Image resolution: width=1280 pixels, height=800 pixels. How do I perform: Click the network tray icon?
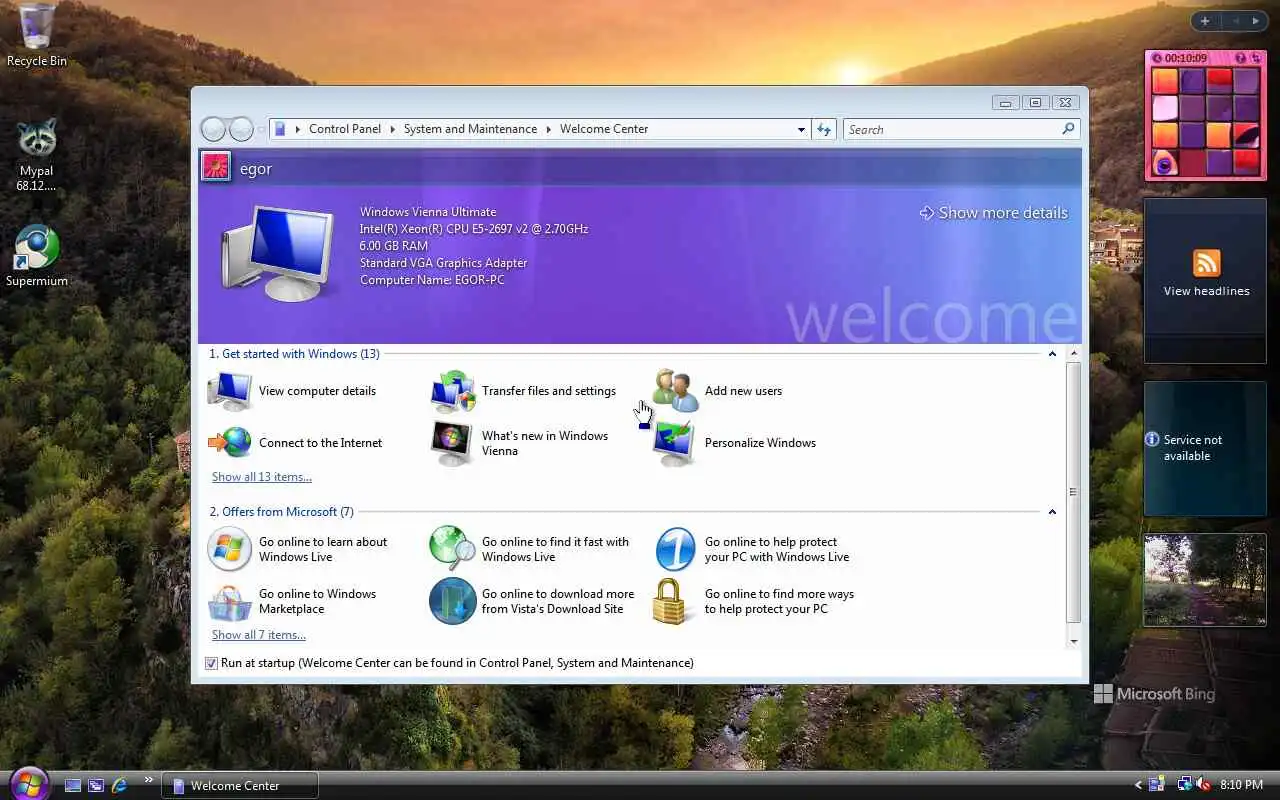tap(1185, 785)
